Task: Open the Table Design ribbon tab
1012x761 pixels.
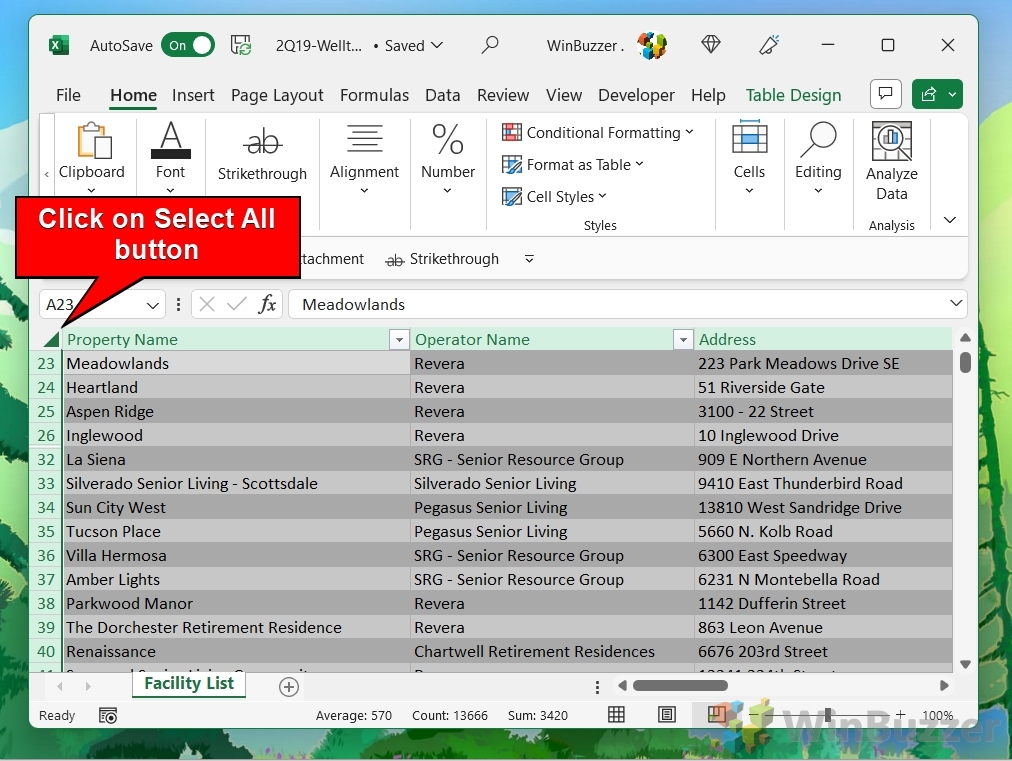Action: [793, 95]
